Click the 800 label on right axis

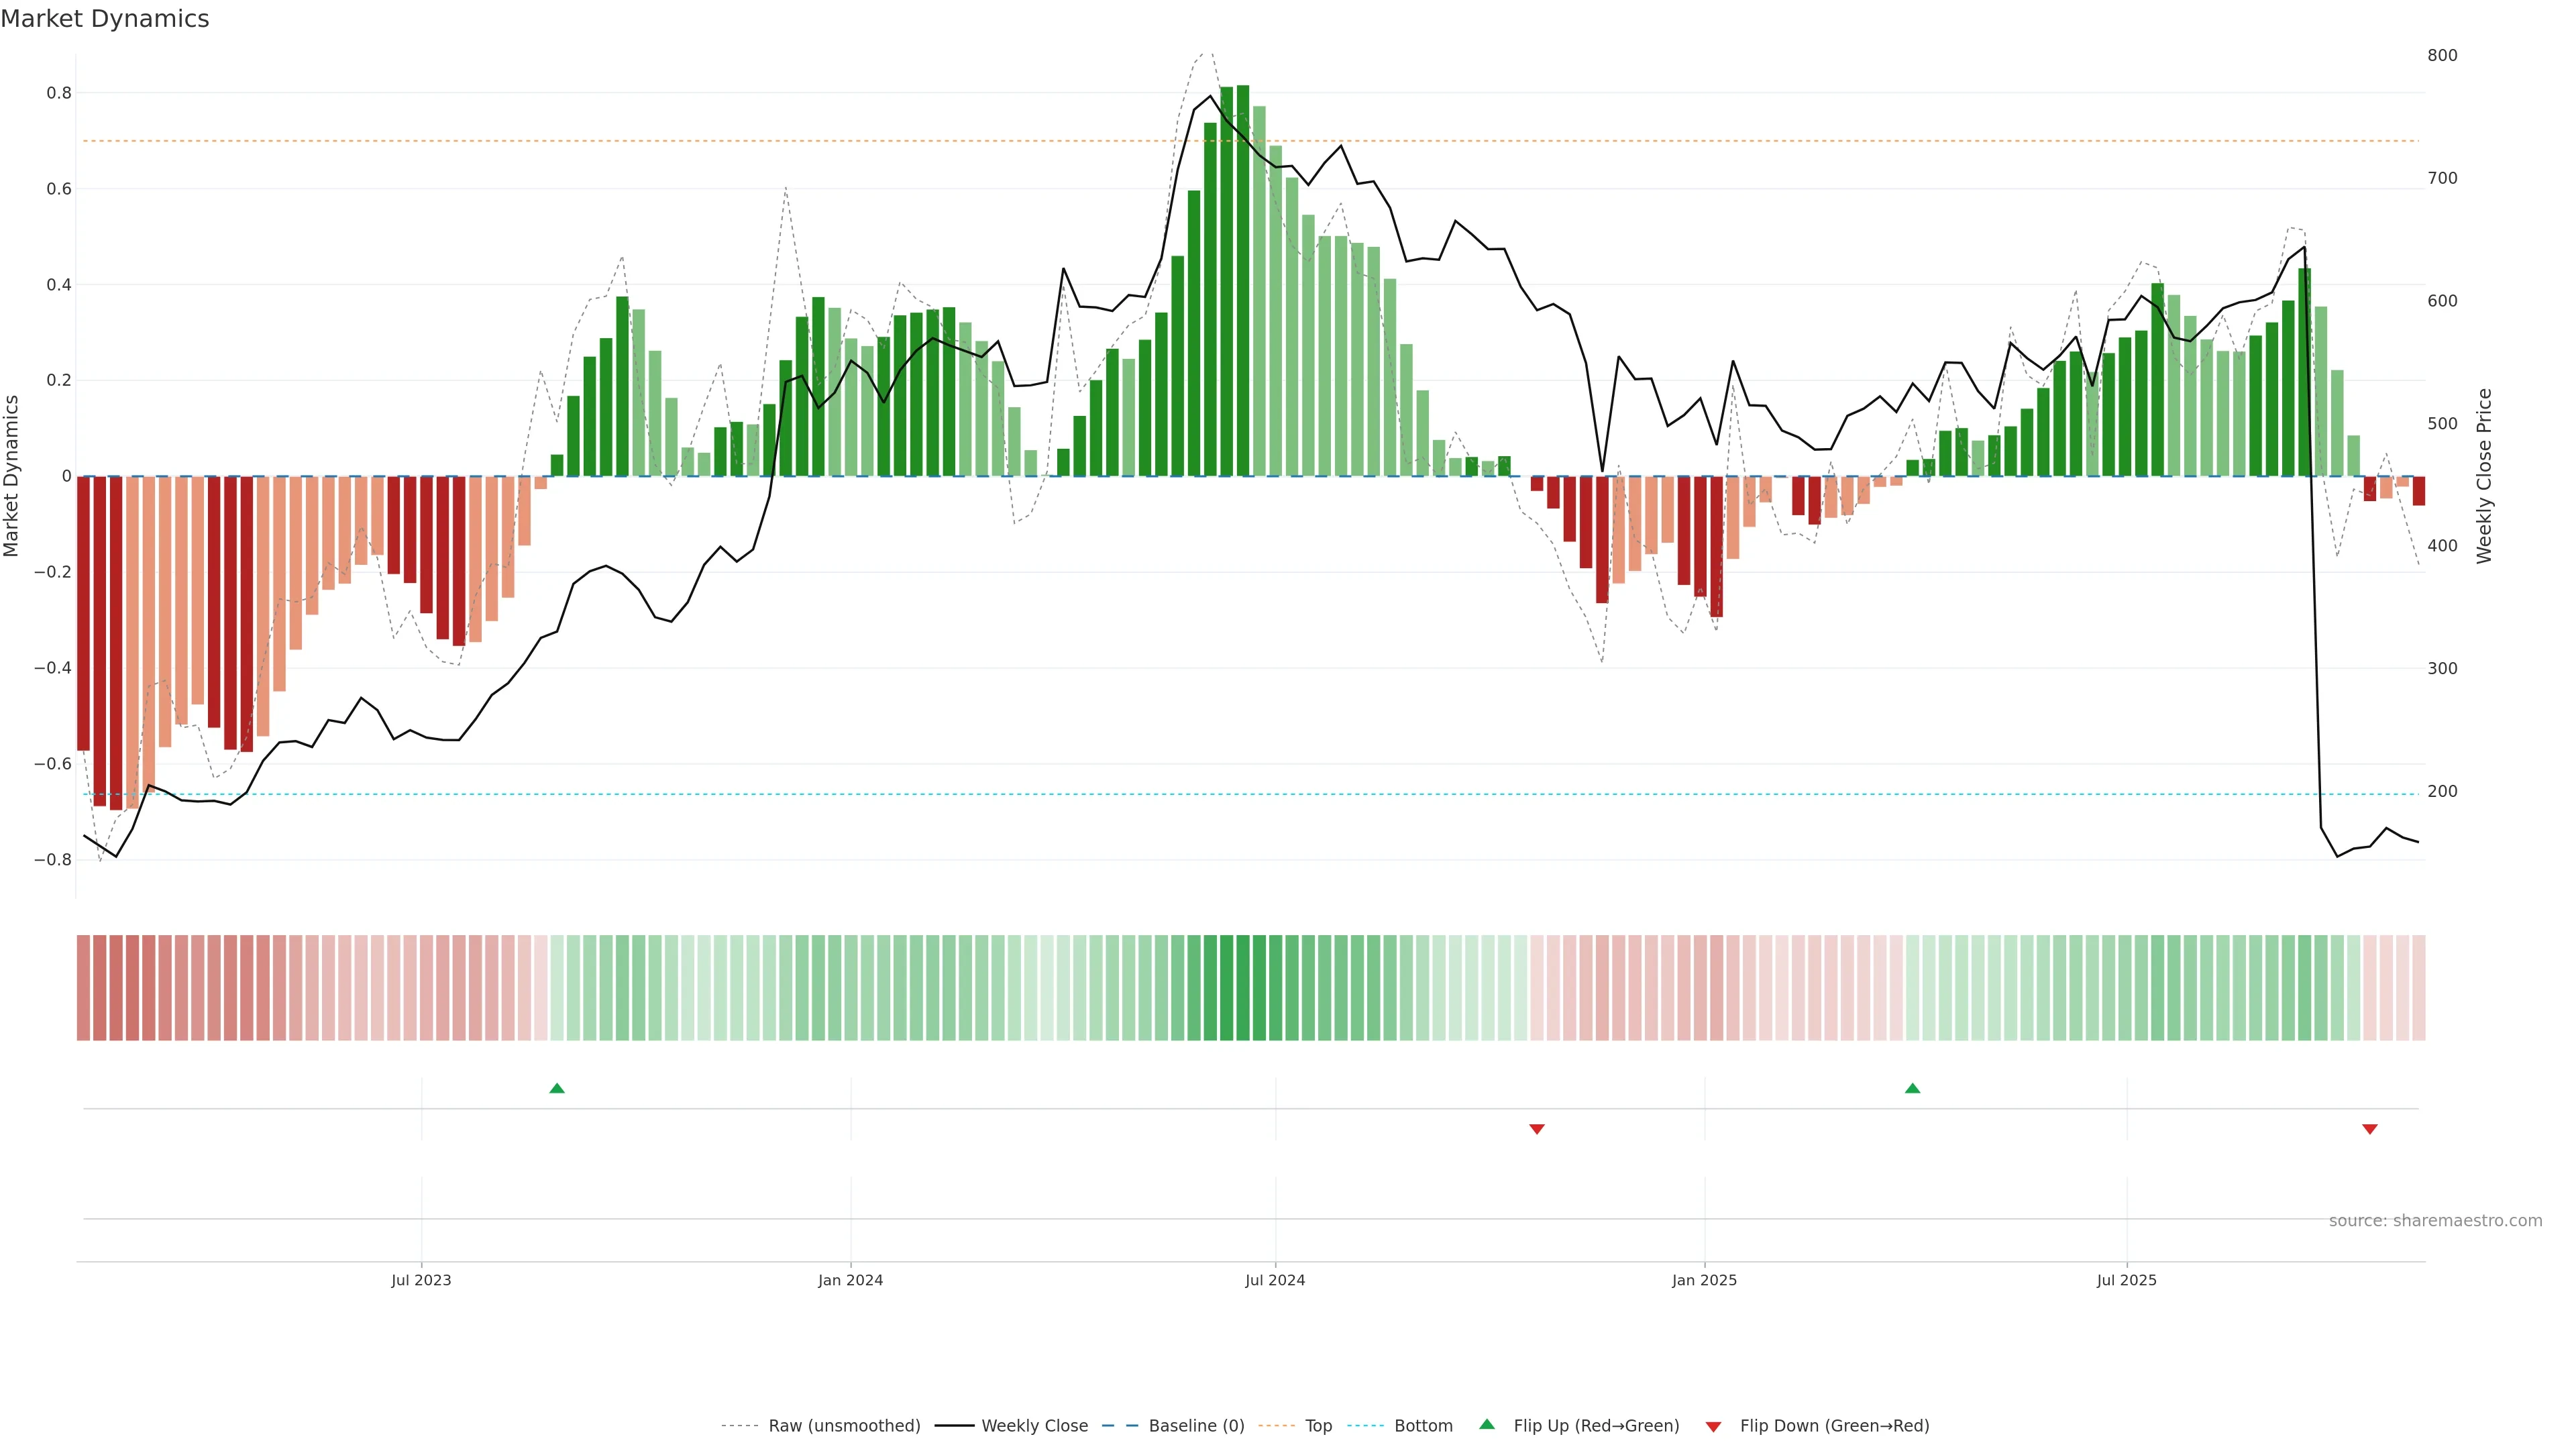(x=2442, y=55)
